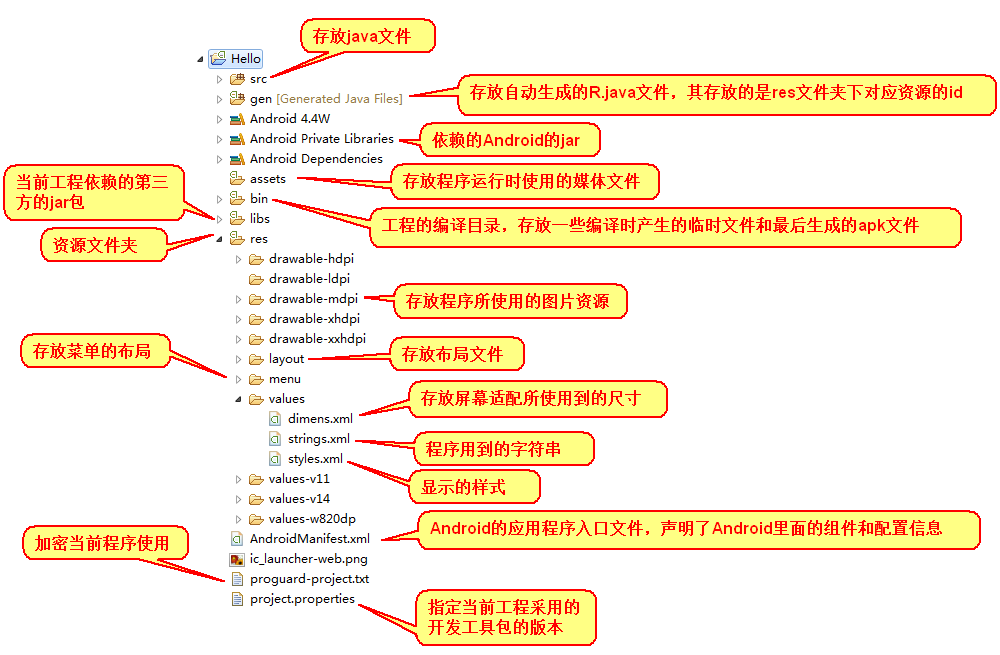
Task: Expand the drawable-hdpi folder arrow
Action: [x=238, y=260]
